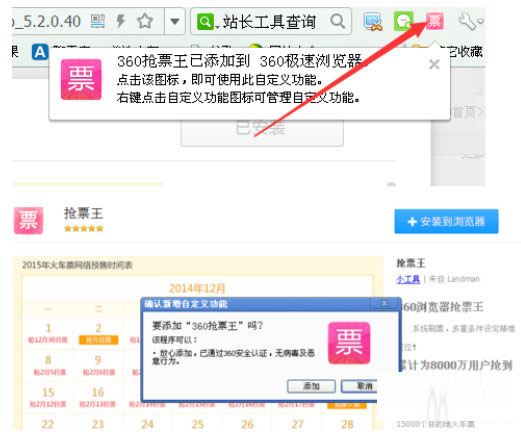
Task: Open the pink 票 extension in toolbar
Action: coord(434,21)
